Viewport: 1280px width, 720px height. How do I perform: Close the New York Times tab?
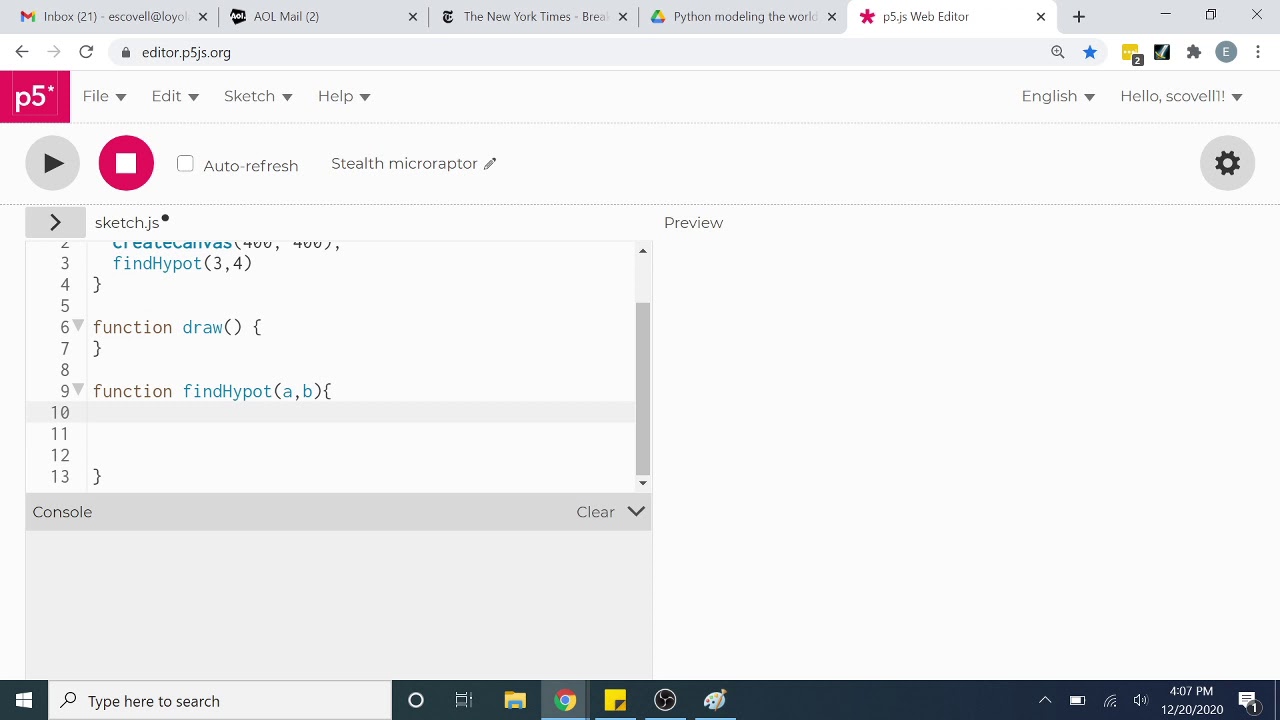pos(622,17)
